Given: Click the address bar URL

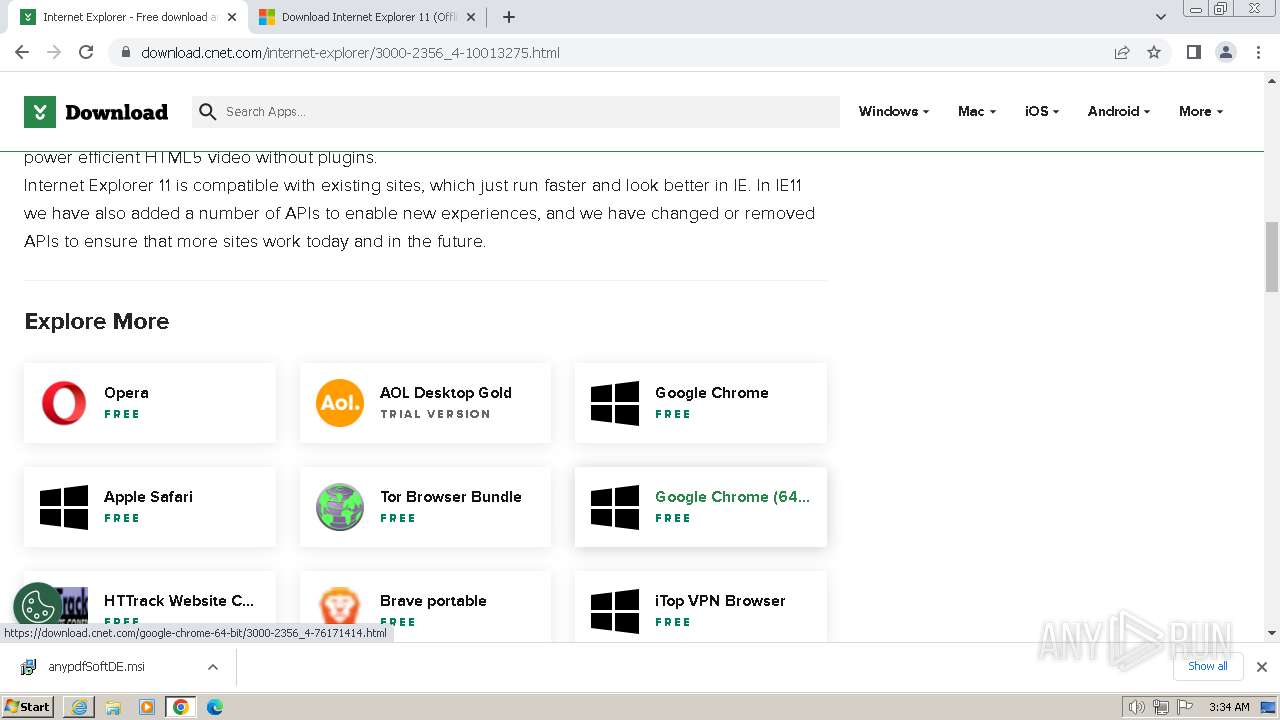Looking at the screenshot, I should (x=350, y=52).
